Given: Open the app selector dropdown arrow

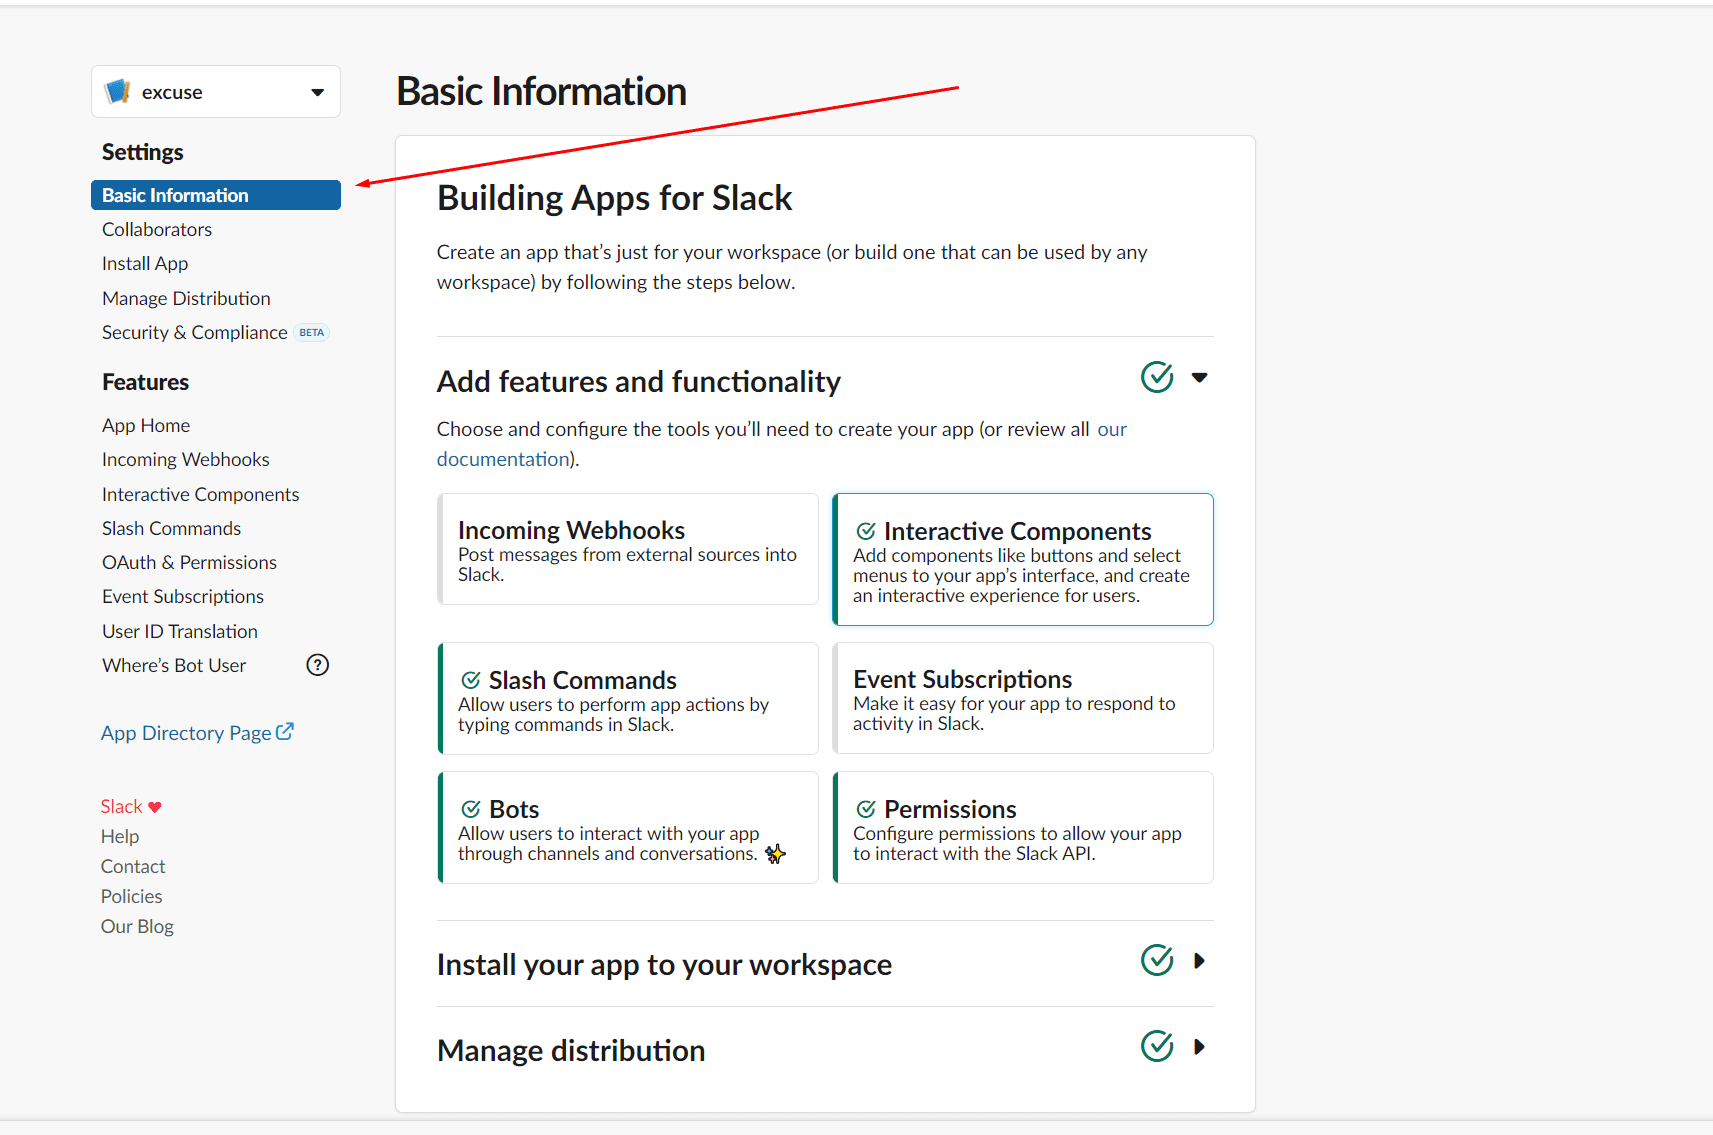Looking at the screenshot, I should click(317, 92).
